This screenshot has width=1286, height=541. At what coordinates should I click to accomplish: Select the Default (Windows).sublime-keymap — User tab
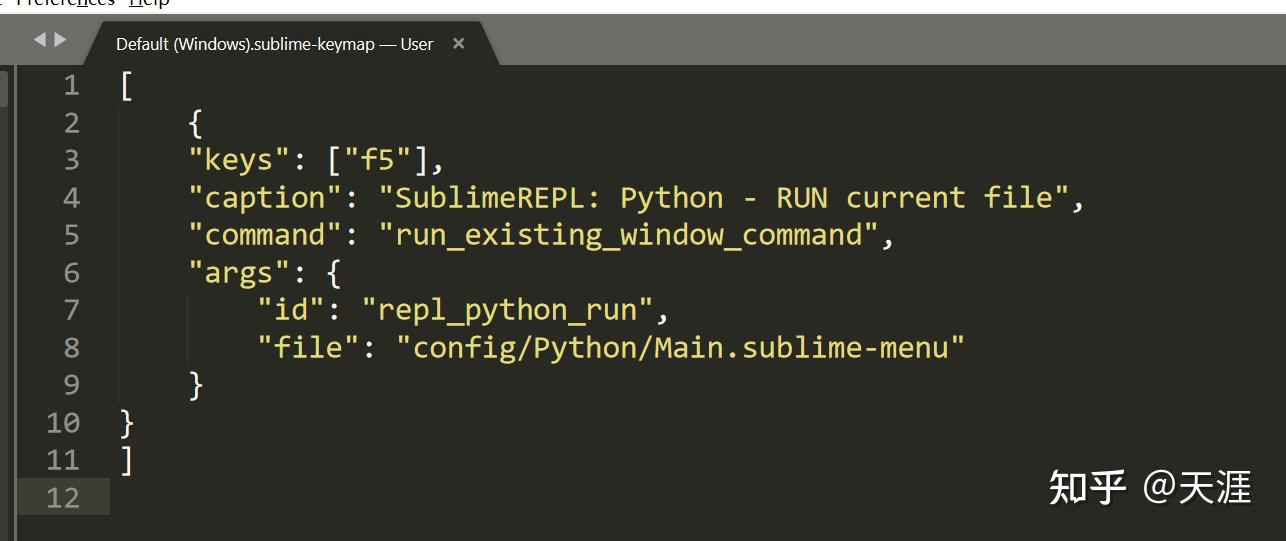point(275,44)
